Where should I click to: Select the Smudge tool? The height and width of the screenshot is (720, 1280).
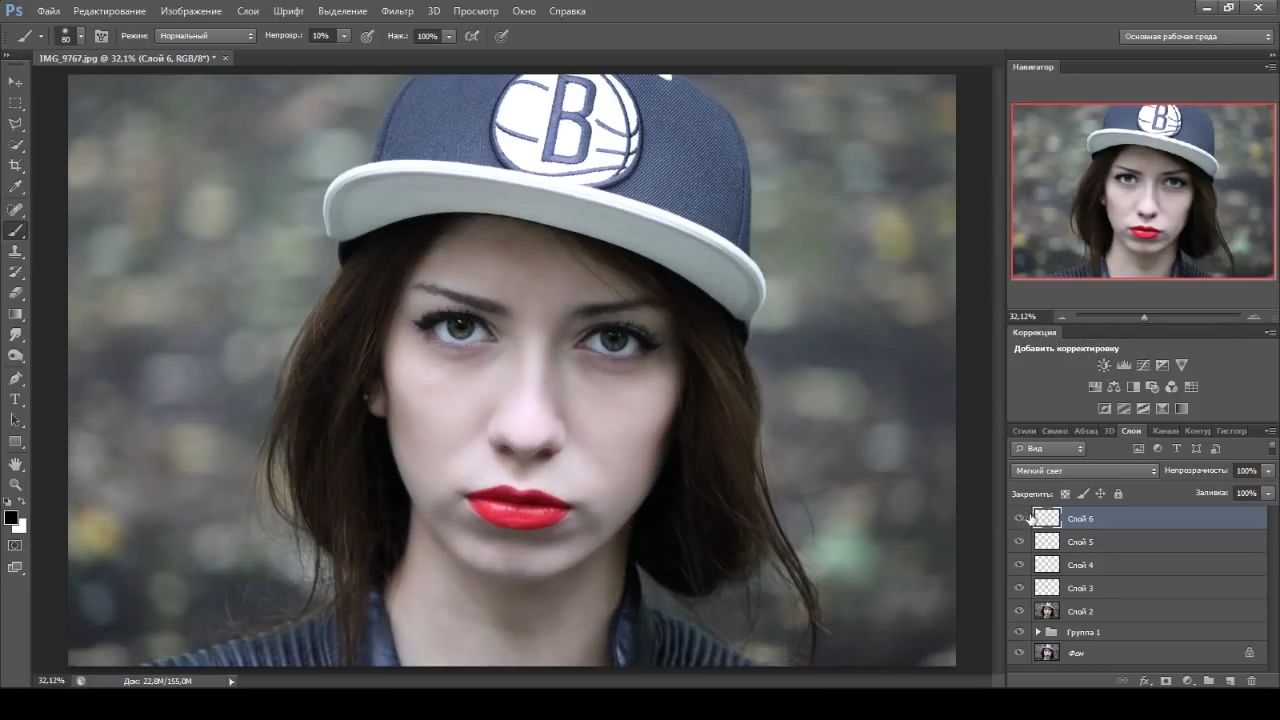pyautogui.click(x=16, y=335)
